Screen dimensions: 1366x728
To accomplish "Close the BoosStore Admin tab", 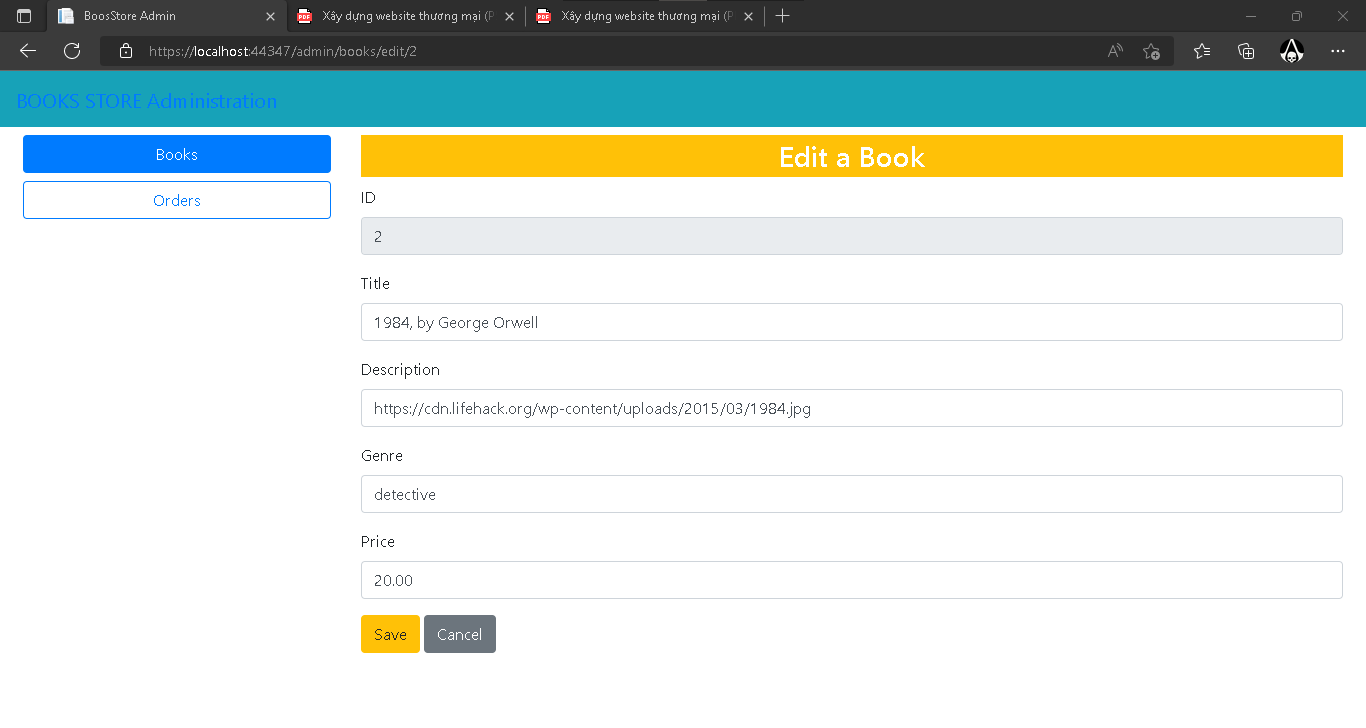I will click(x=270, y=16).
